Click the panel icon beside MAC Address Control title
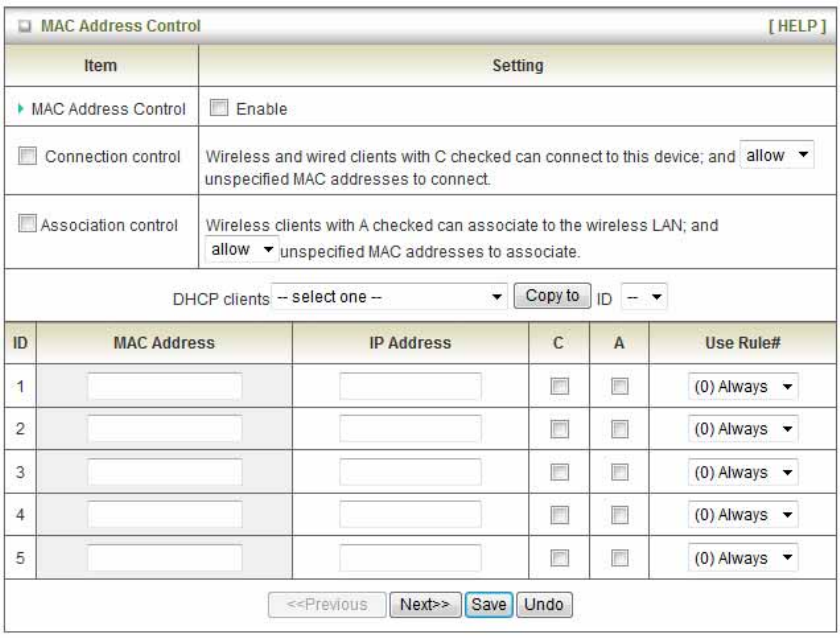Screen dimensions: 840x638 (25, 22)
